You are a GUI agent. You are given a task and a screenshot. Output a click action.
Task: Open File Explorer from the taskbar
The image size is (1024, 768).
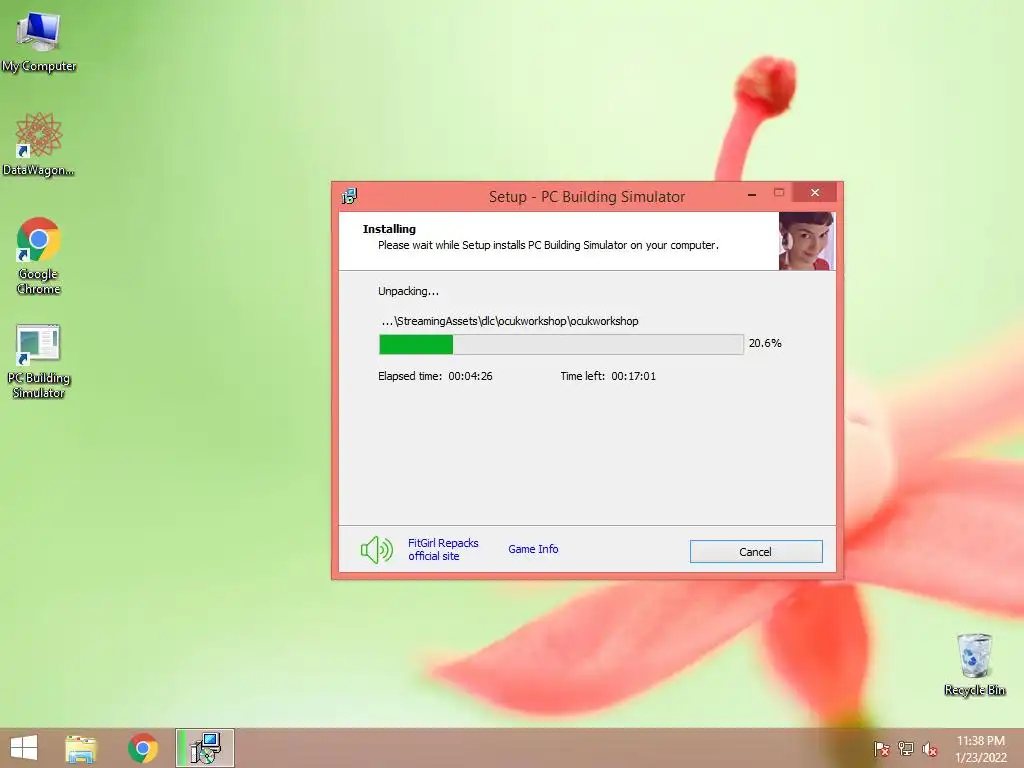[x=81, y=748]
